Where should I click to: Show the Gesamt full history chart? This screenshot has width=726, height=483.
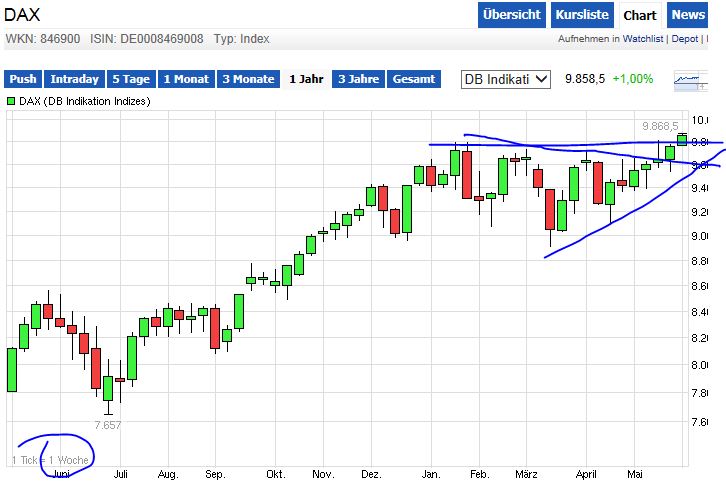(414, 79)
